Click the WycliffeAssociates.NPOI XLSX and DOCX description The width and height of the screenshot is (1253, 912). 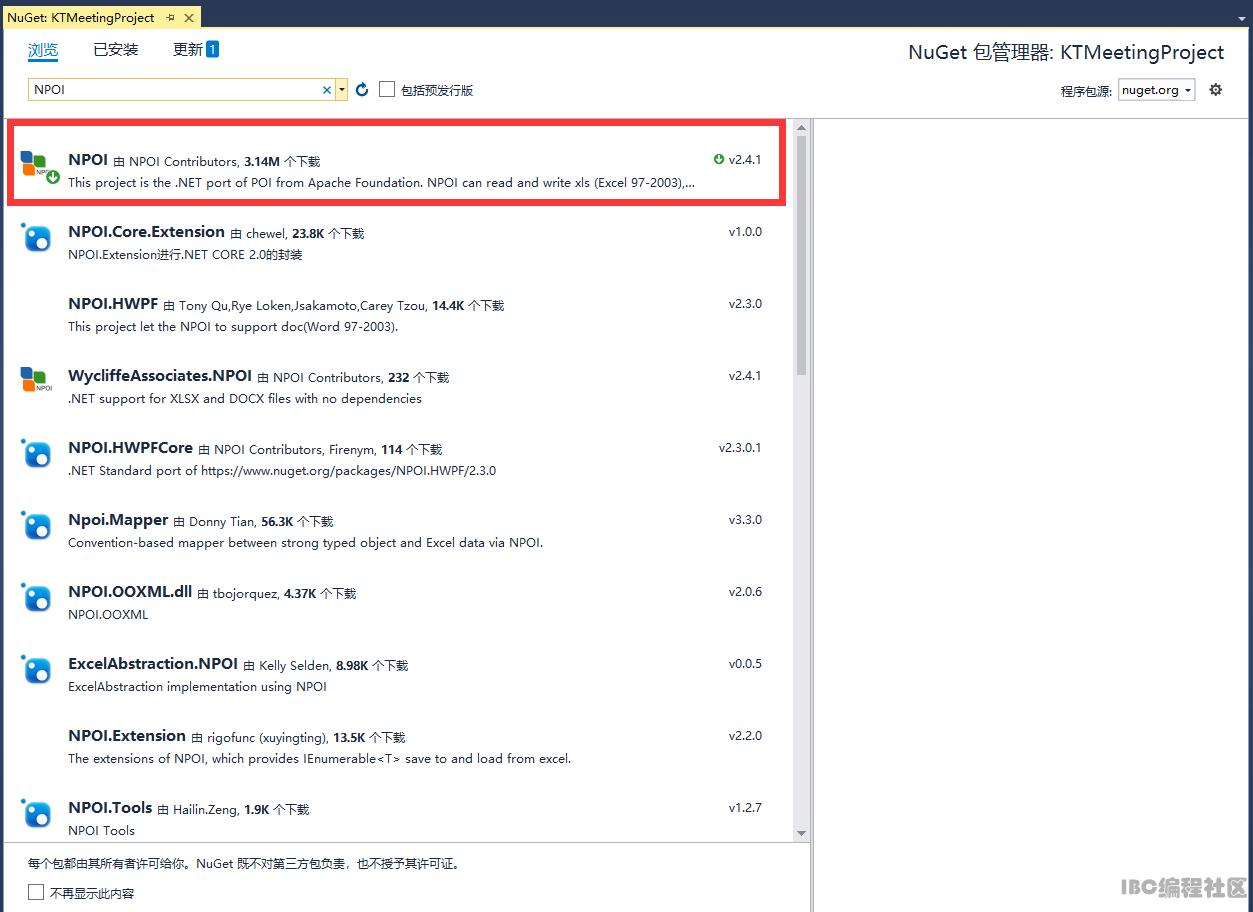pos(245,399)
